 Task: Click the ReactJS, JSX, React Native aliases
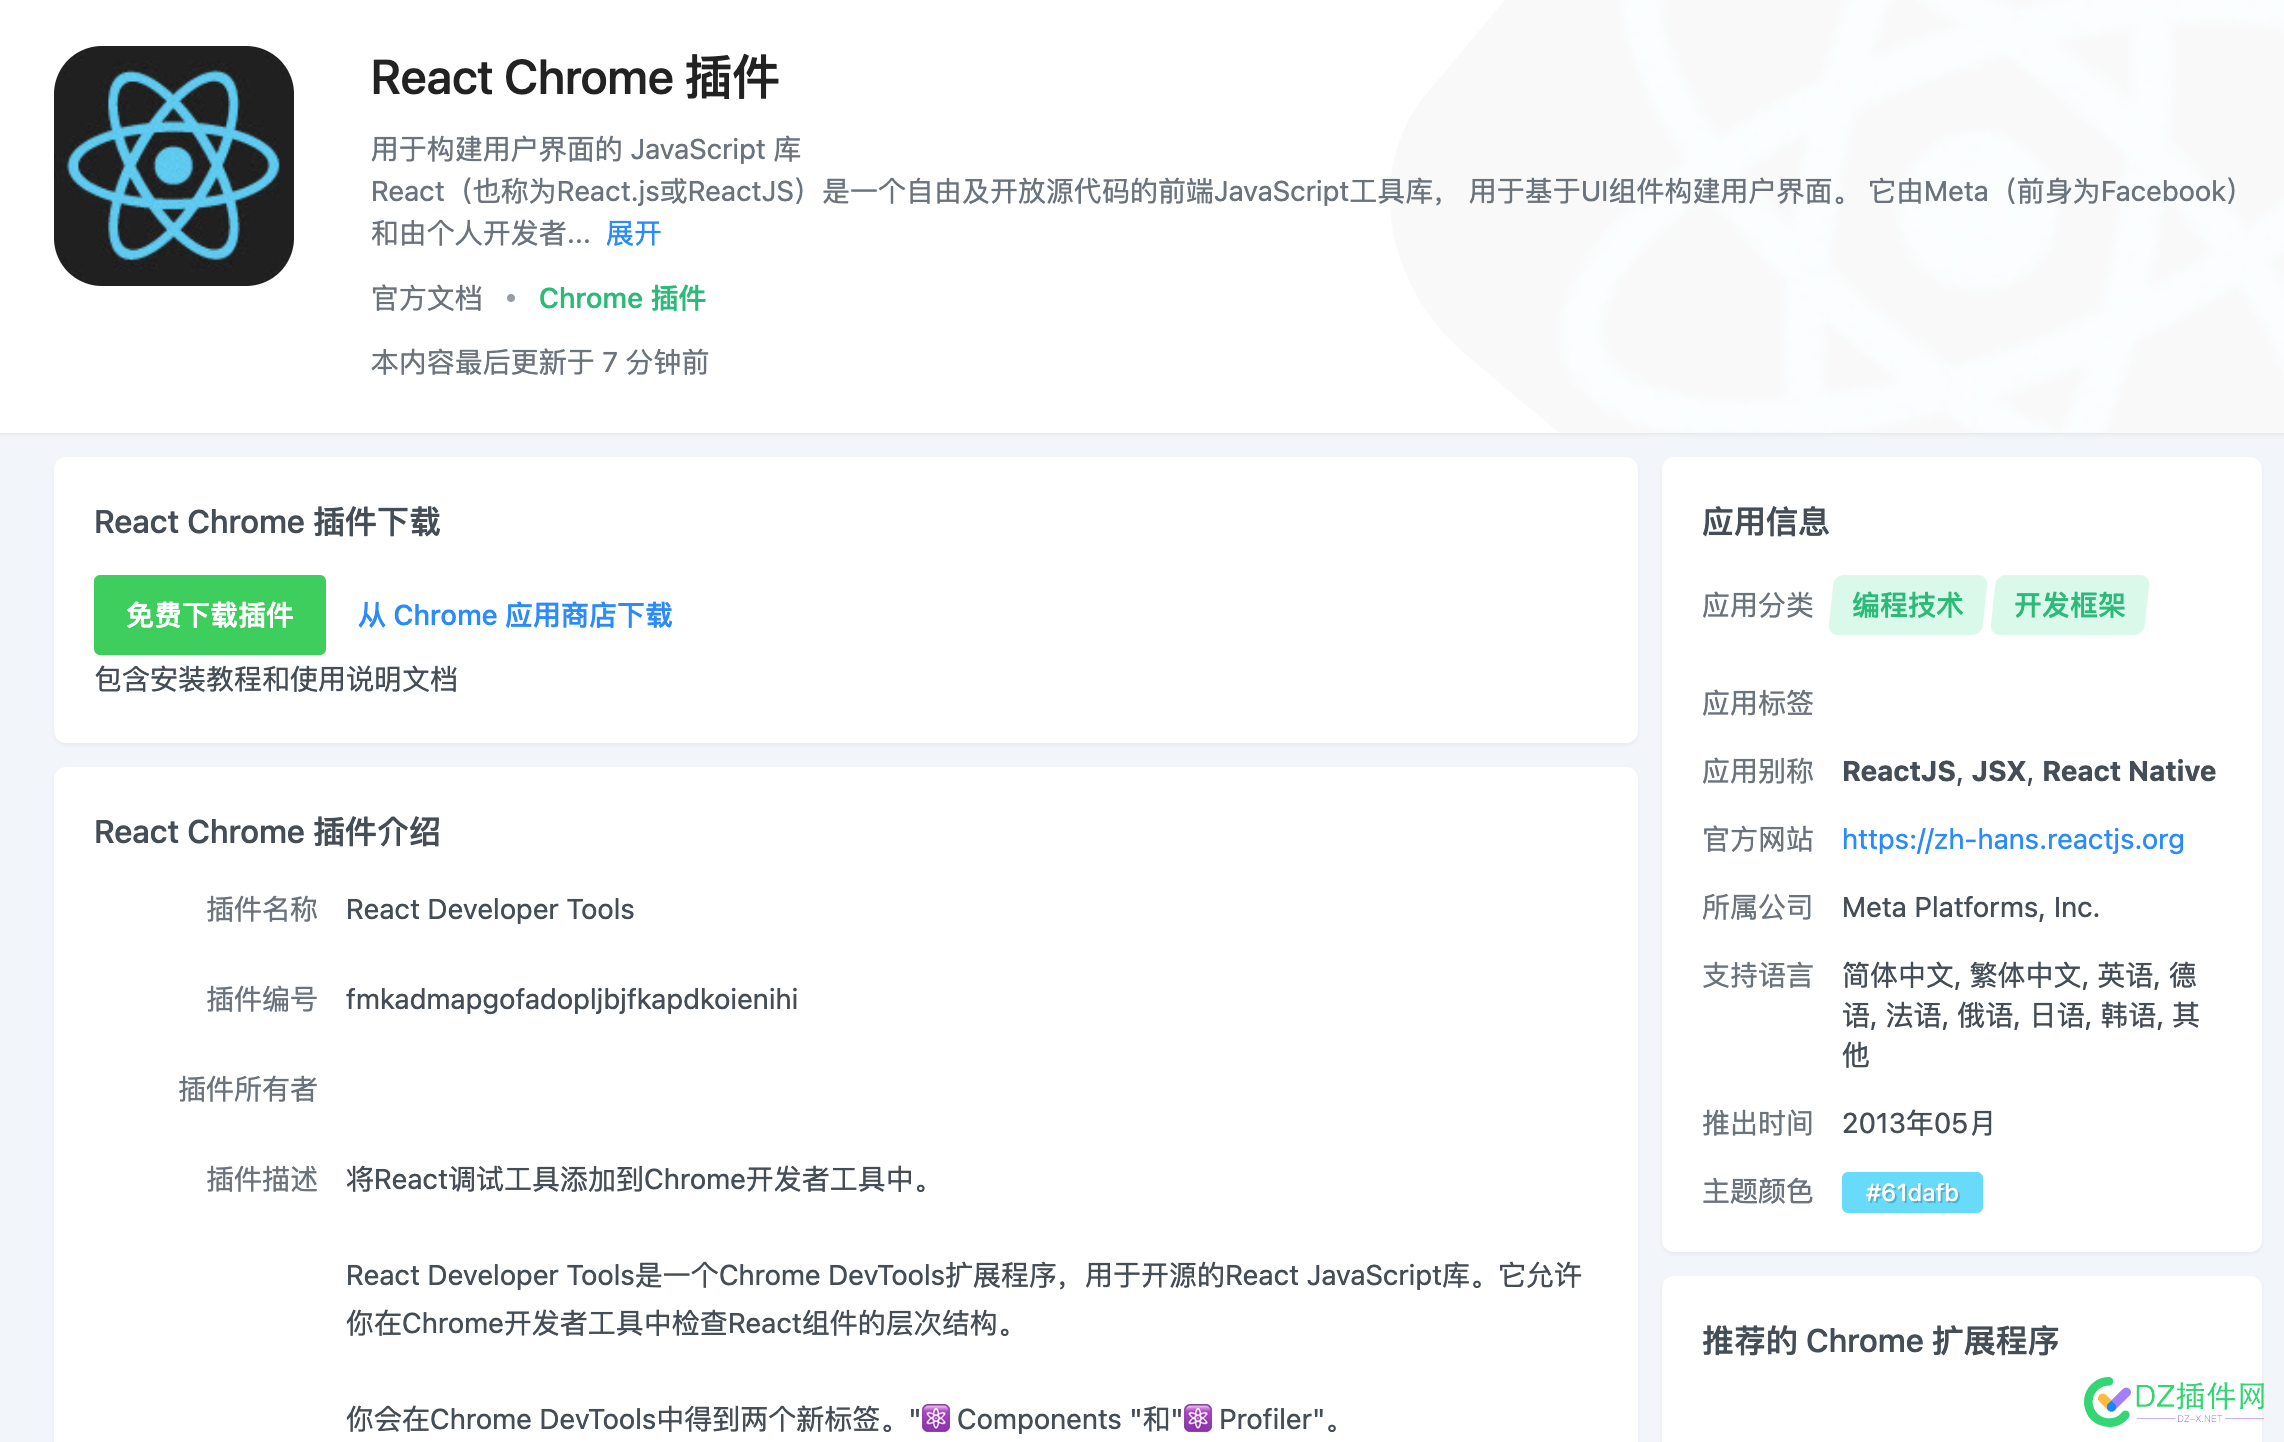2029,771
